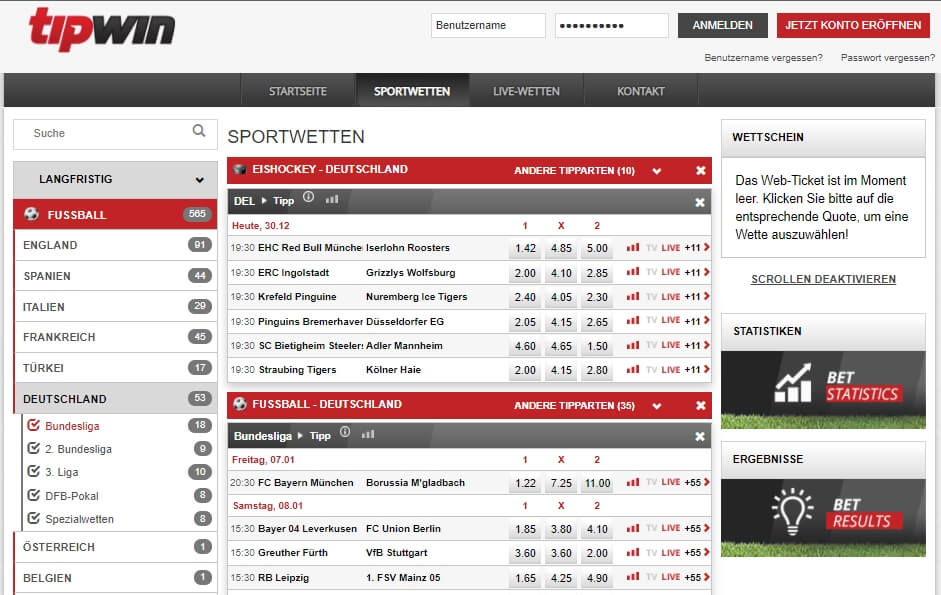This screenshot has width=941, height=595.
Task: Click the password input field
Action: [612, 25]
